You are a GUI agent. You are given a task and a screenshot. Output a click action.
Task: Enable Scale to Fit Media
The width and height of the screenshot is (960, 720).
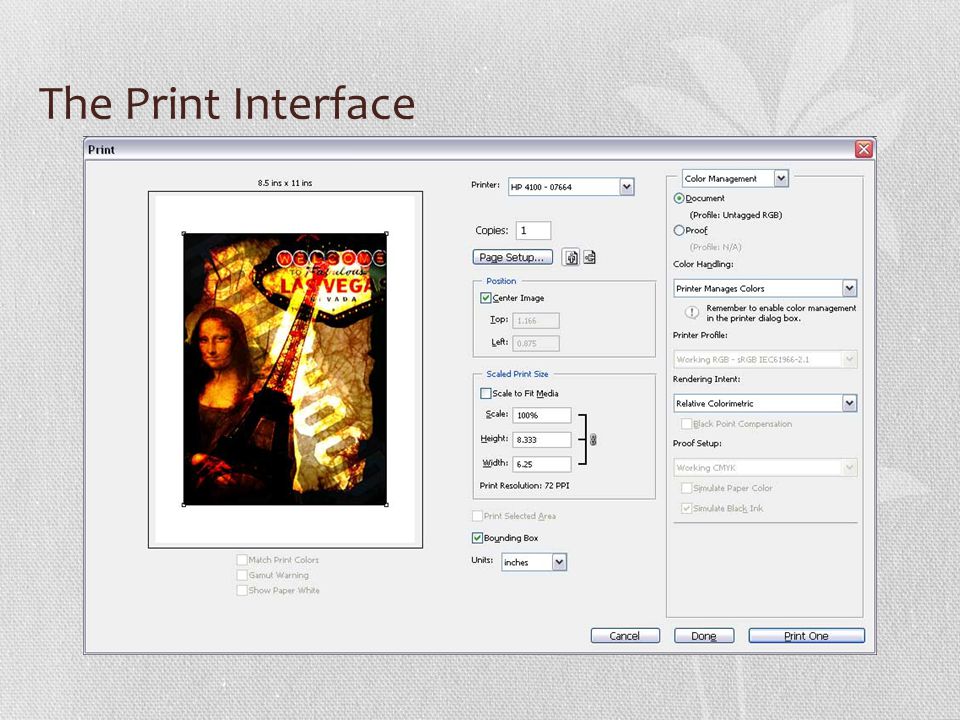[486, 393]
